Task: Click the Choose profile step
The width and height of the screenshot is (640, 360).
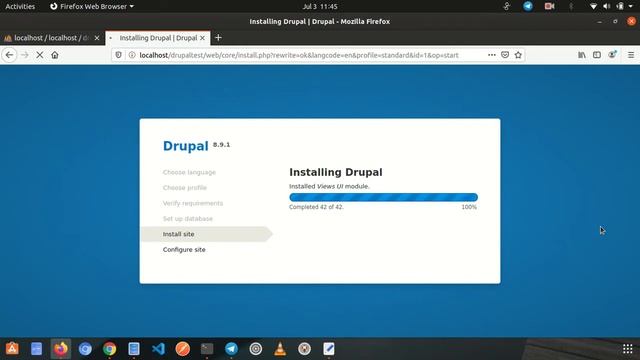Action: [184, 188]
